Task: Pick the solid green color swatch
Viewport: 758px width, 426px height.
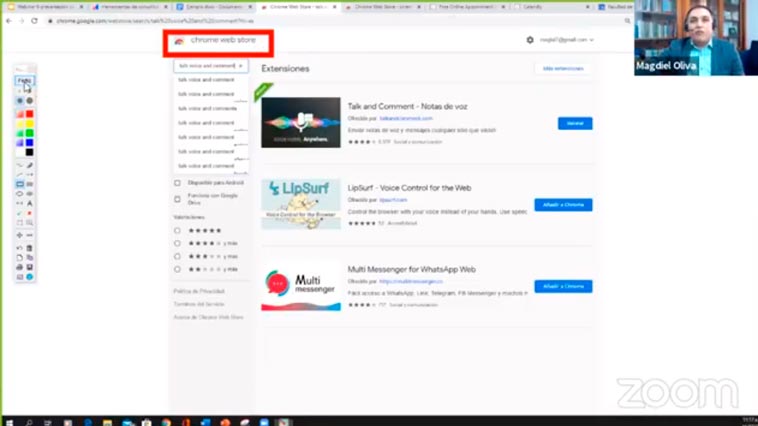Action: (x=29, y=133)
